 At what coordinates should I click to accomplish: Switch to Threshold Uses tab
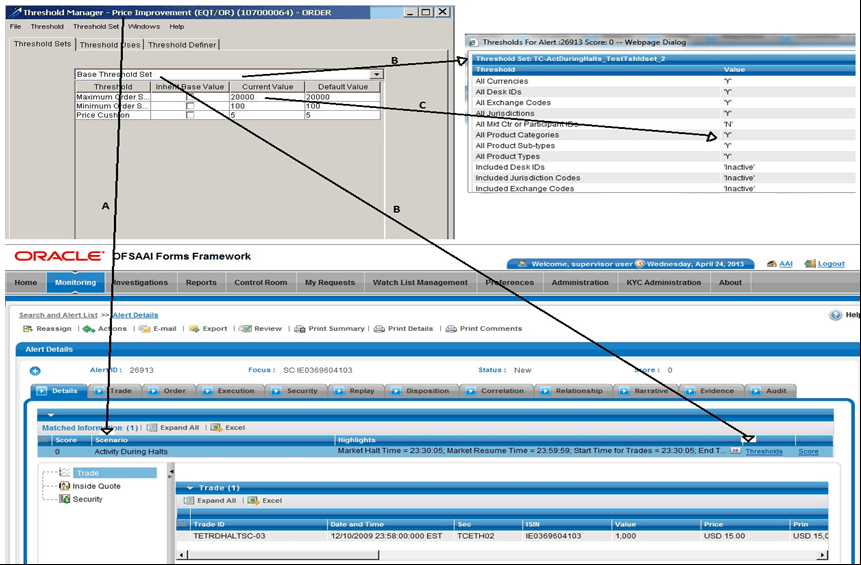pos(110,45)
